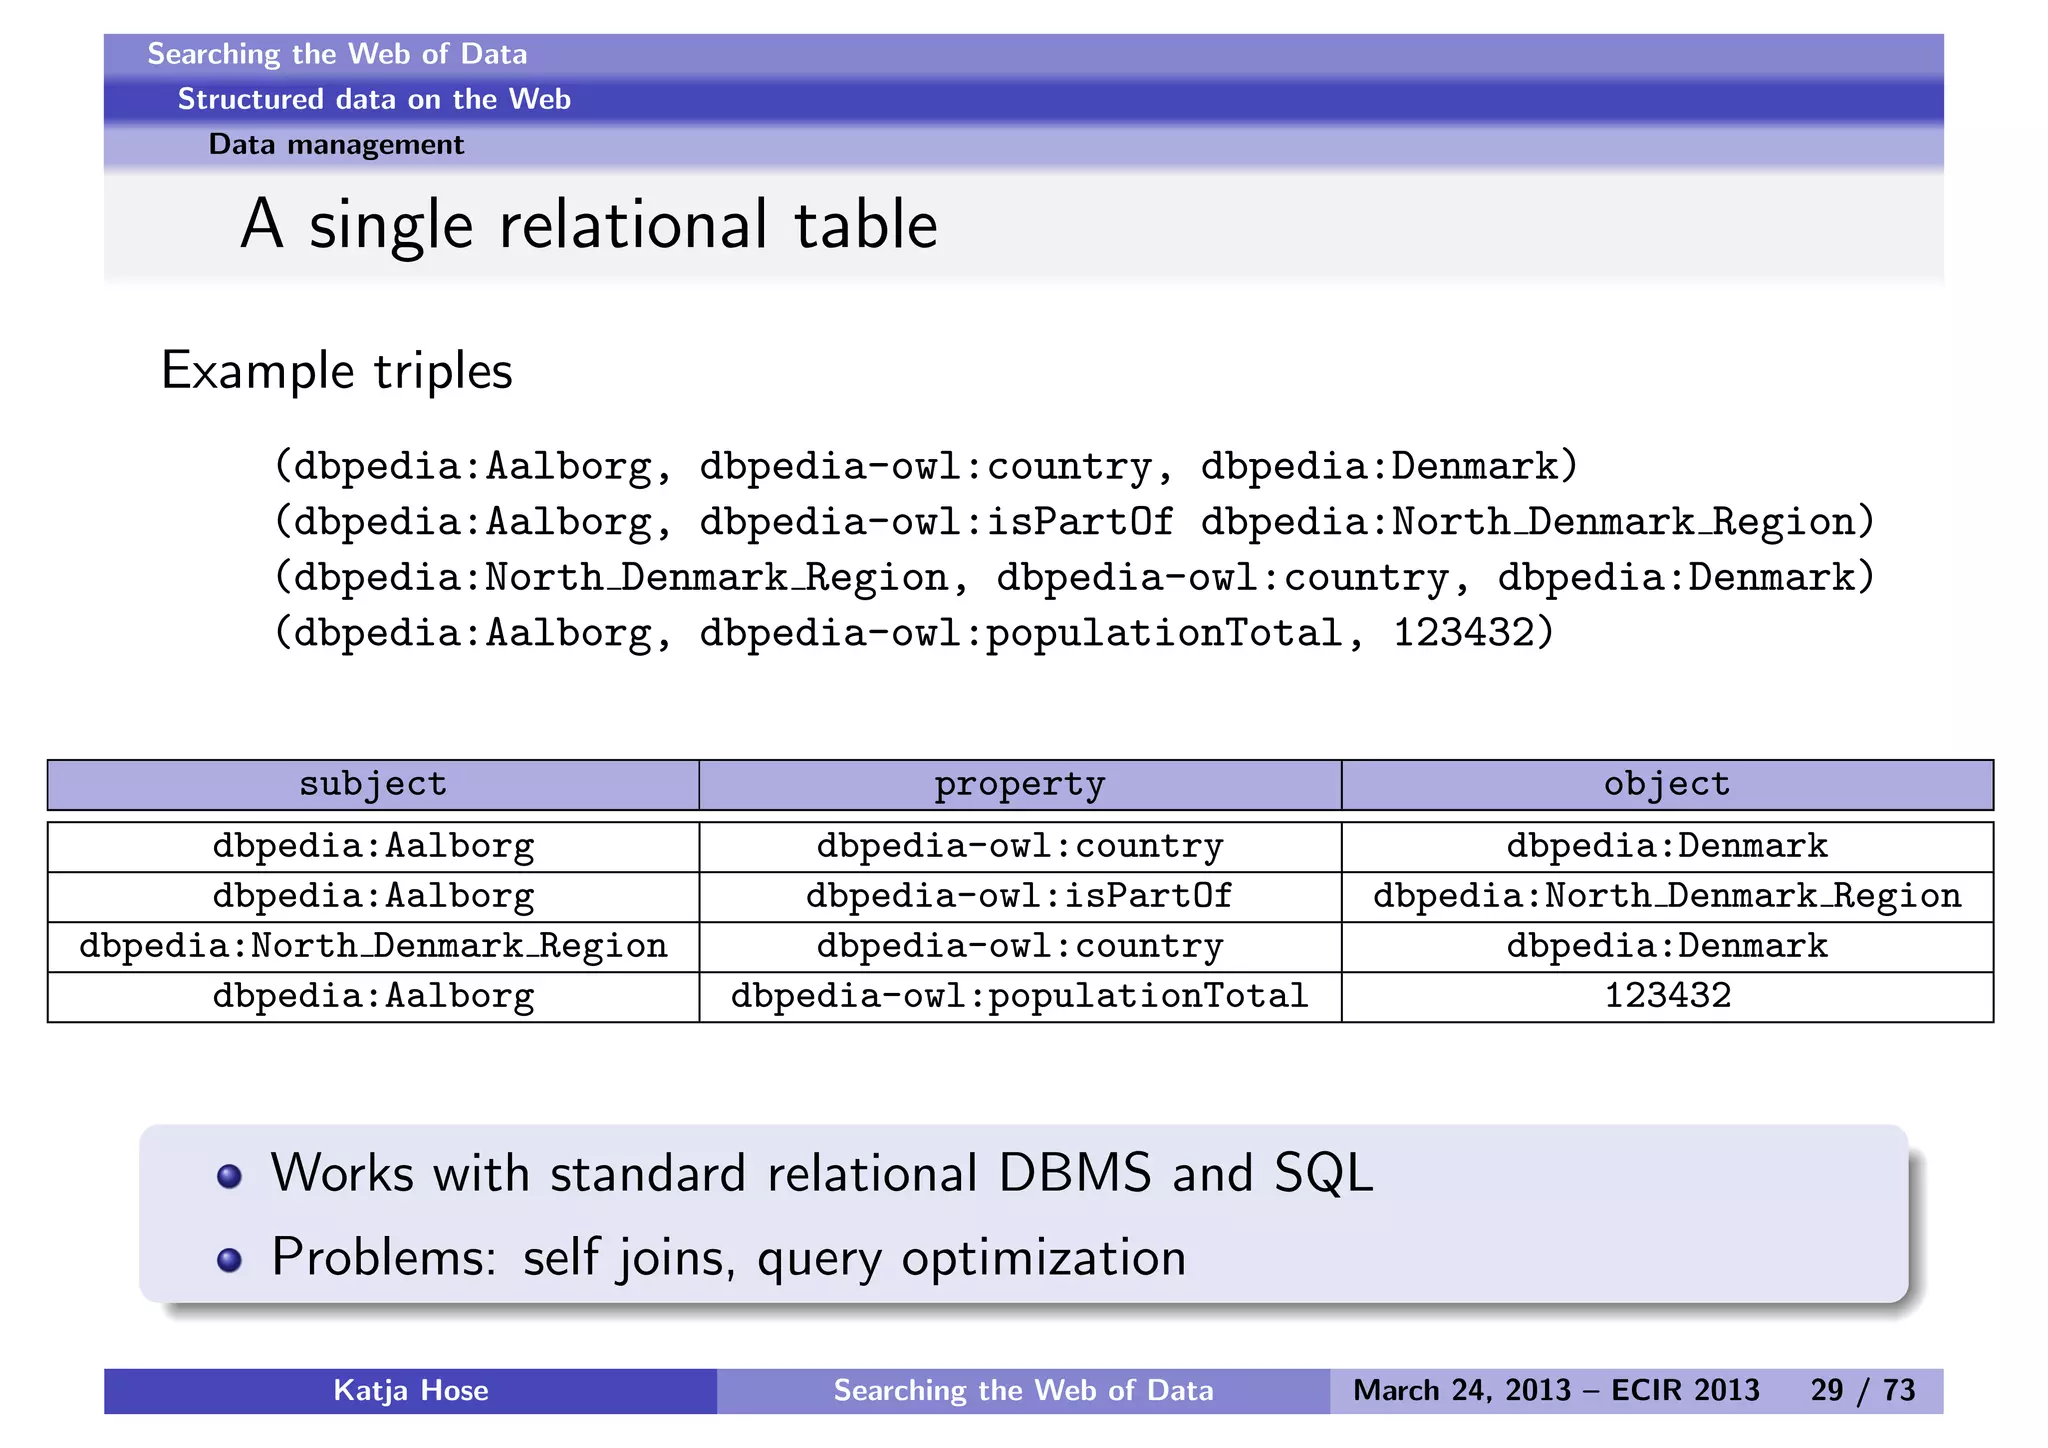Select 'dbpedia:Aalborg' cell in the isPartOf row
2048x1448 pixels.
373,897
